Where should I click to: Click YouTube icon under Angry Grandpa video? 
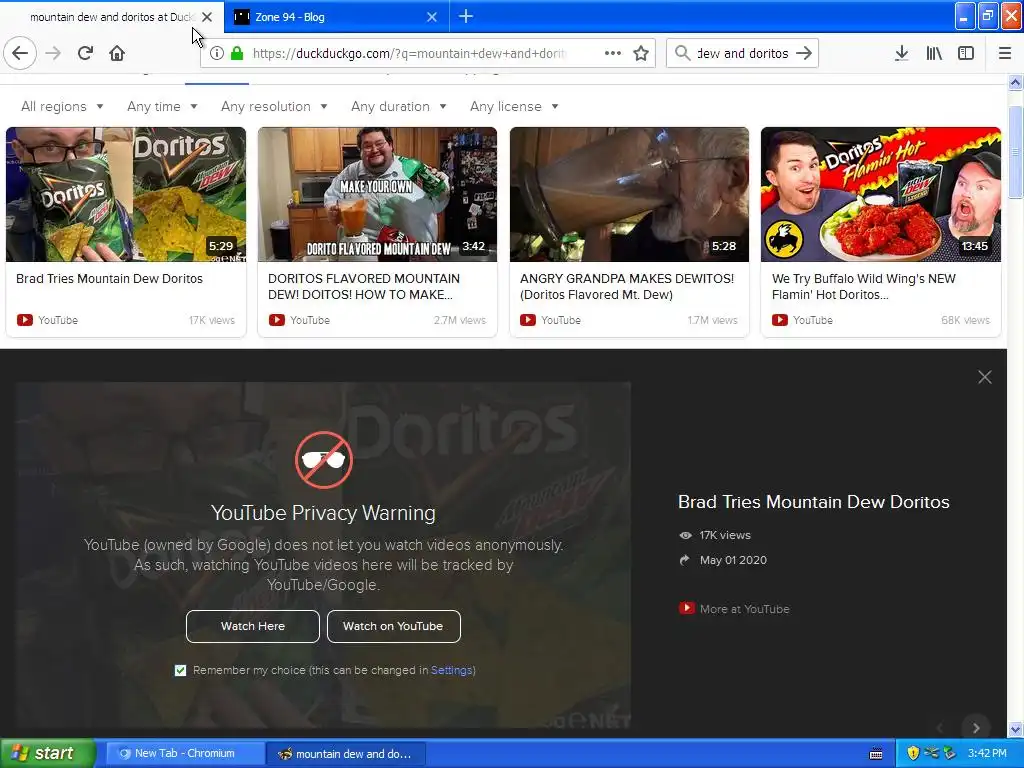pos(528,320)
